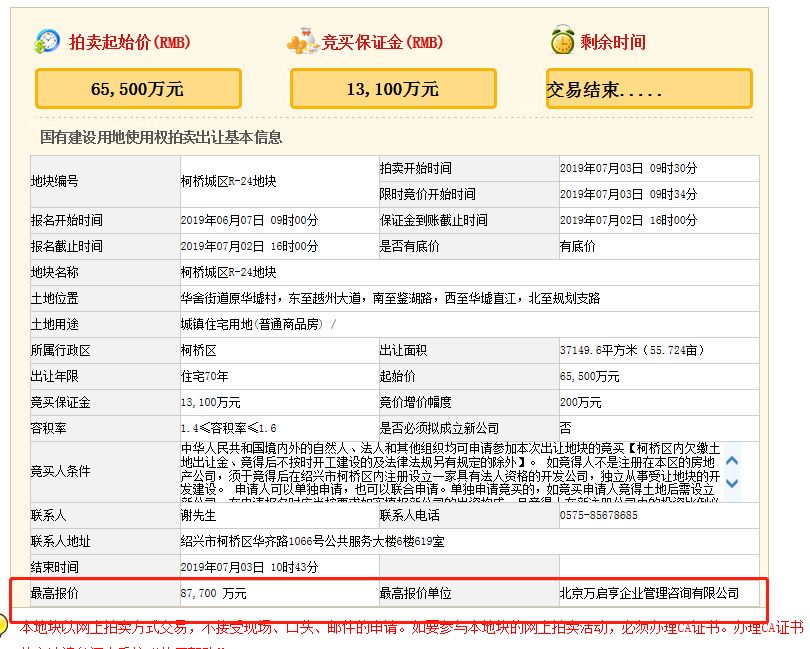This screenshot has width=810, height=649.
Task: Click the 拍卖起始价(RMB) red label
Action: [x=129, y=42]
